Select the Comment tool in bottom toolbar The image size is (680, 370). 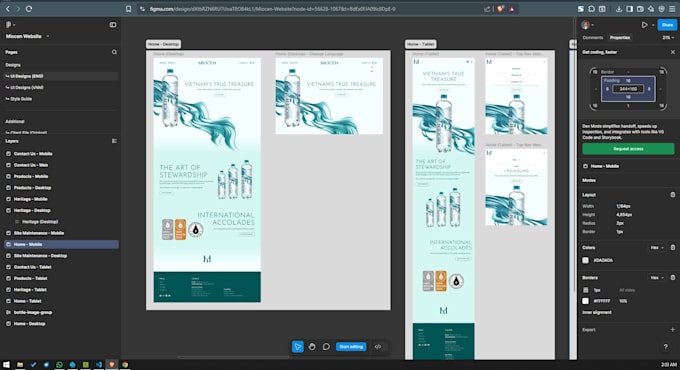[326, 347]
